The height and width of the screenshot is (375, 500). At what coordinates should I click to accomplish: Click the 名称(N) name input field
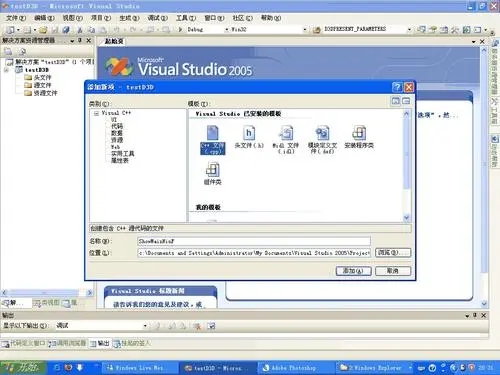click(x=254, y=241)
